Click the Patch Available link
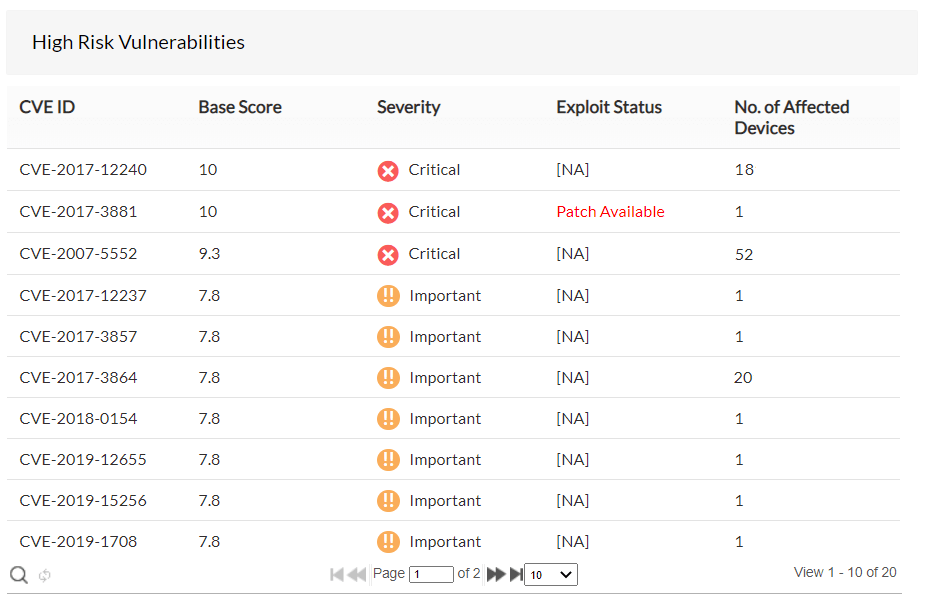Viewport: 925px width, 612px height. pos(610,211)
